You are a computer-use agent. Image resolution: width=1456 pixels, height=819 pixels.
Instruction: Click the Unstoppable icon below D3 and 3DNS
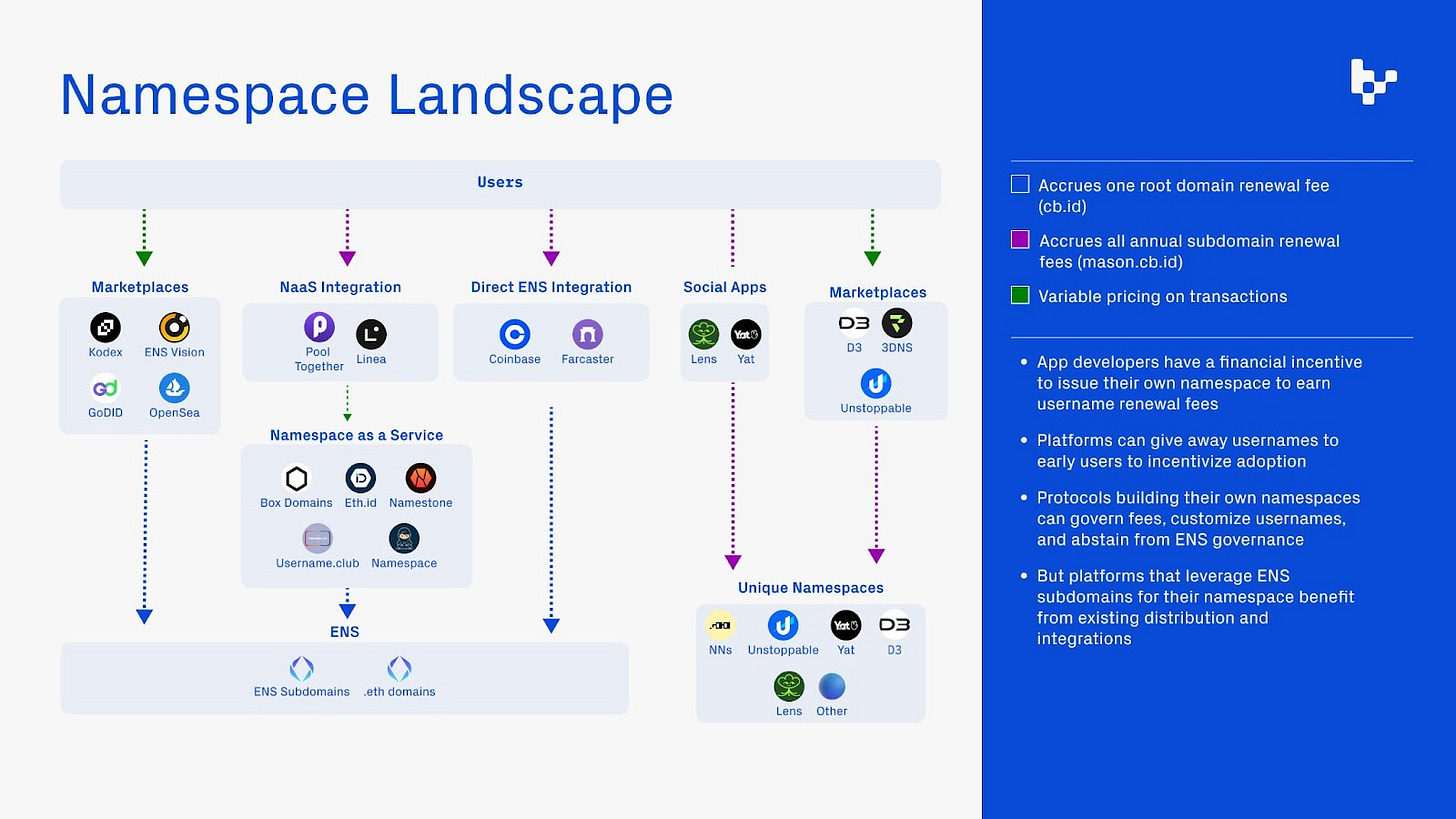click(876, 383)
